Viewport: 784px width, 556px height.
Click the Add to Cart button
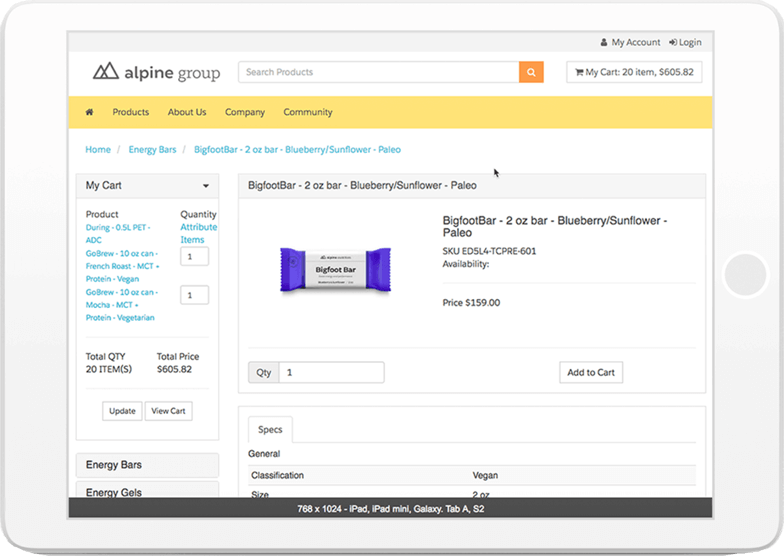591,372
